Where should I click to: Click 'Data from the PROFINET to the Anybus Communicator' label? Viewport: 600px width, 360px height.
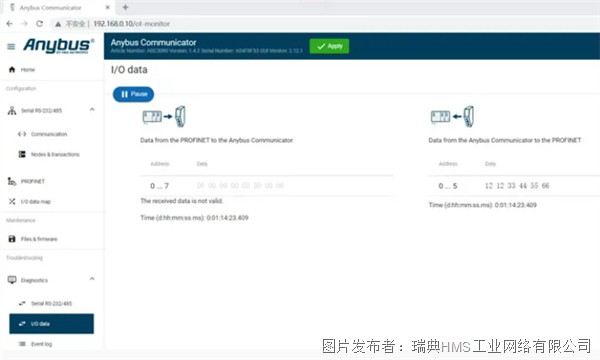217,140
